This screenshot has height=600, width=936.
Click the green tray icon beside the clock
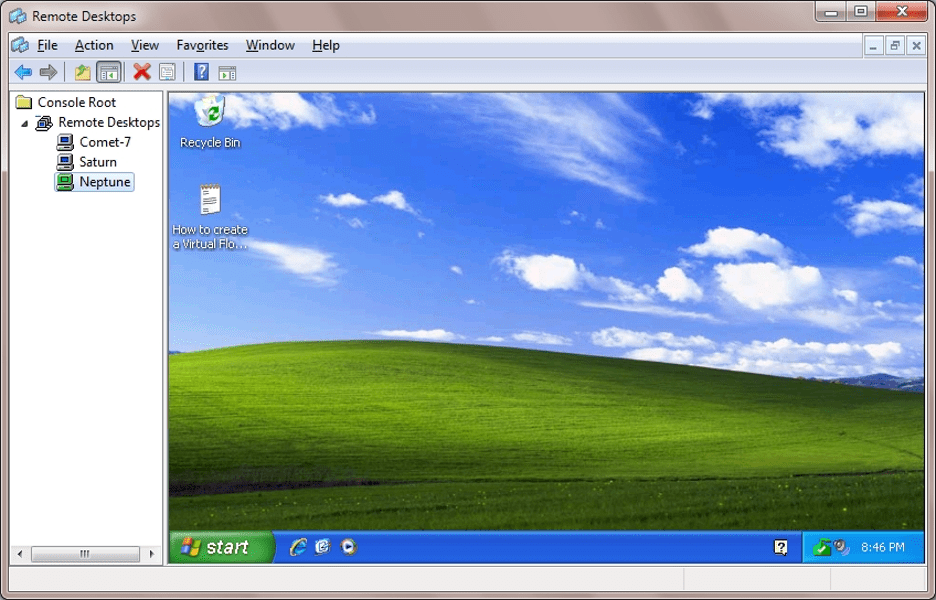(822, 547)
